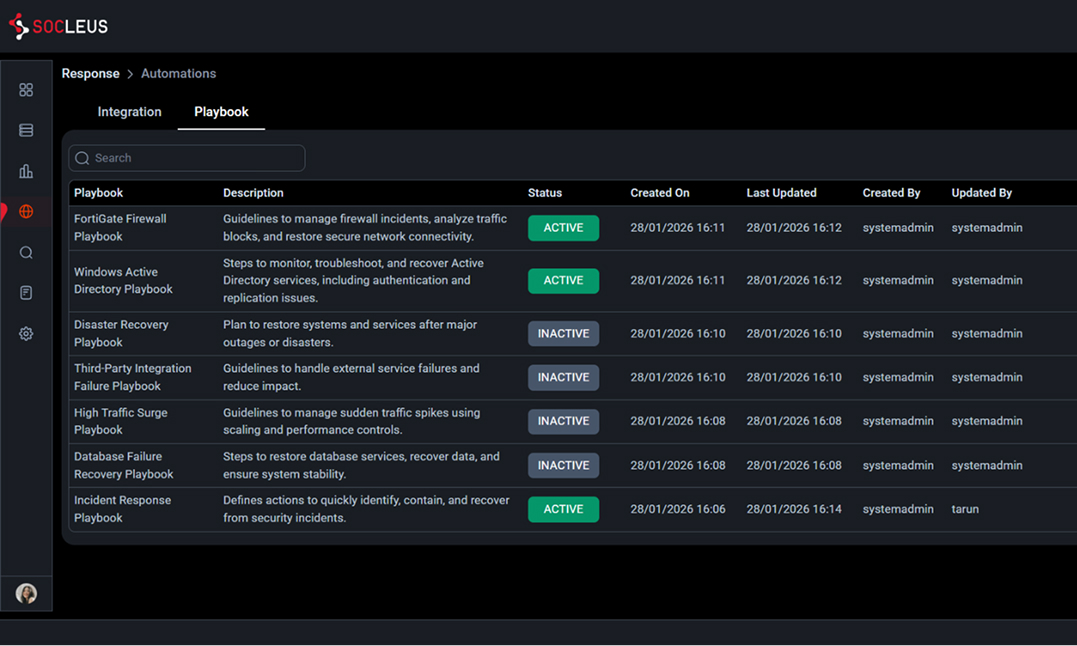Click the Socleus logo

tap(58, 27)
